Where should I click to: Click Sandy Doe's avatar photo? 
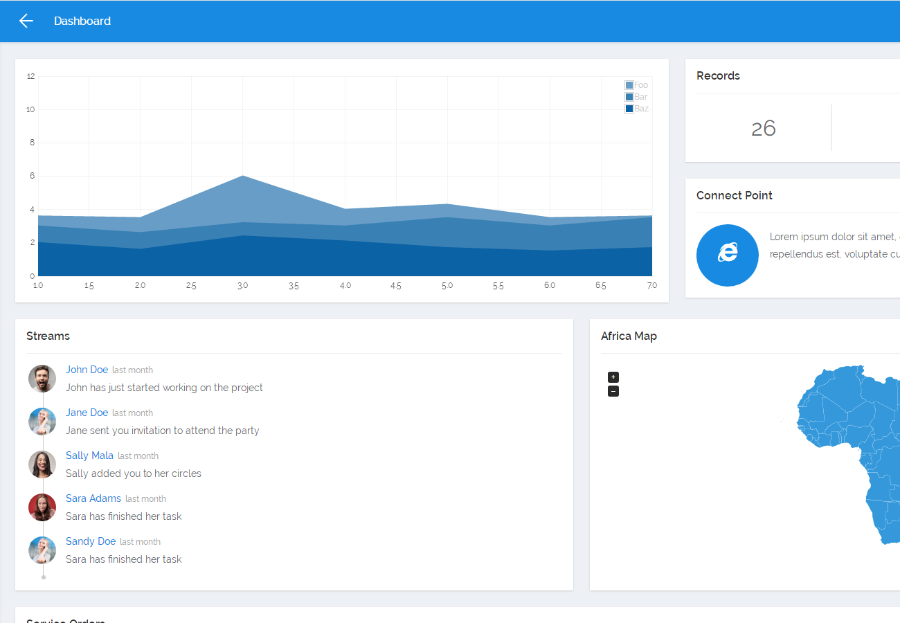(42, 550)
